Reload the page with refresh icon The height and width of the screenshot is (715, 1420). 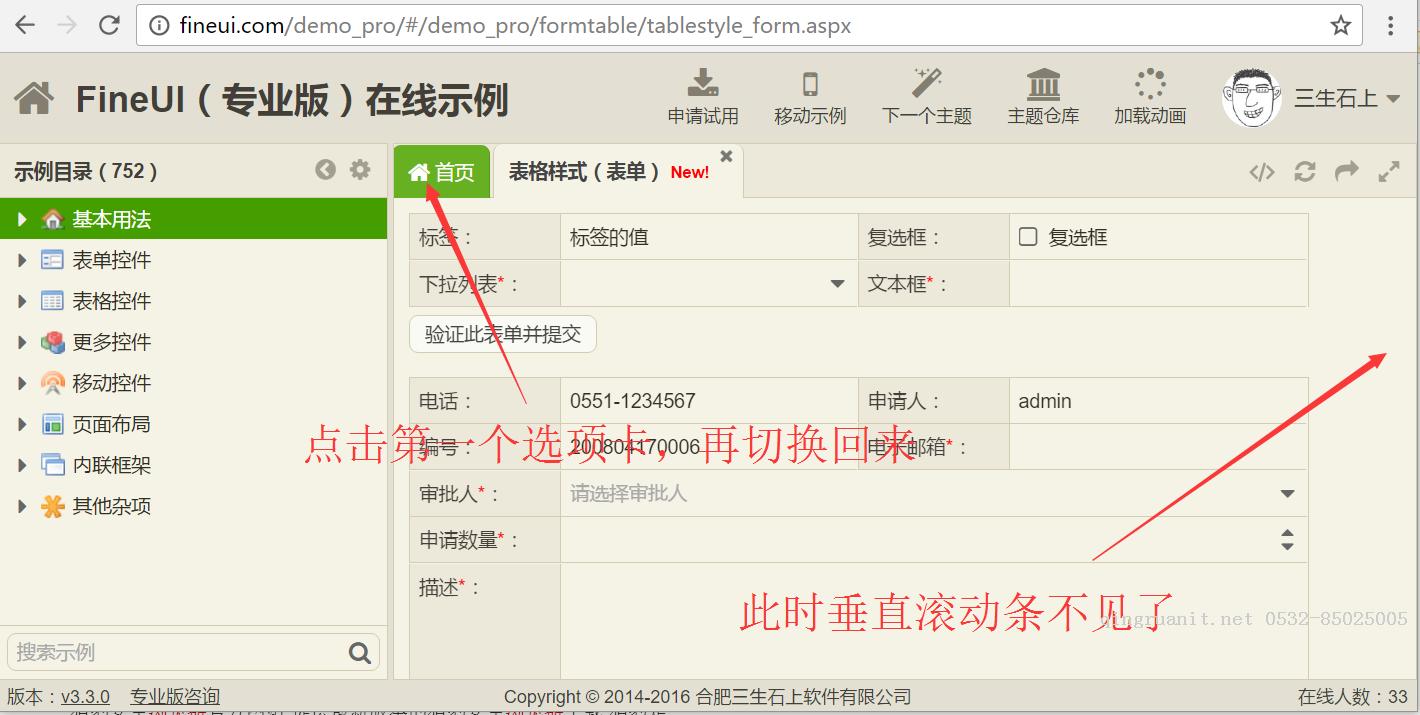[110, 26]
